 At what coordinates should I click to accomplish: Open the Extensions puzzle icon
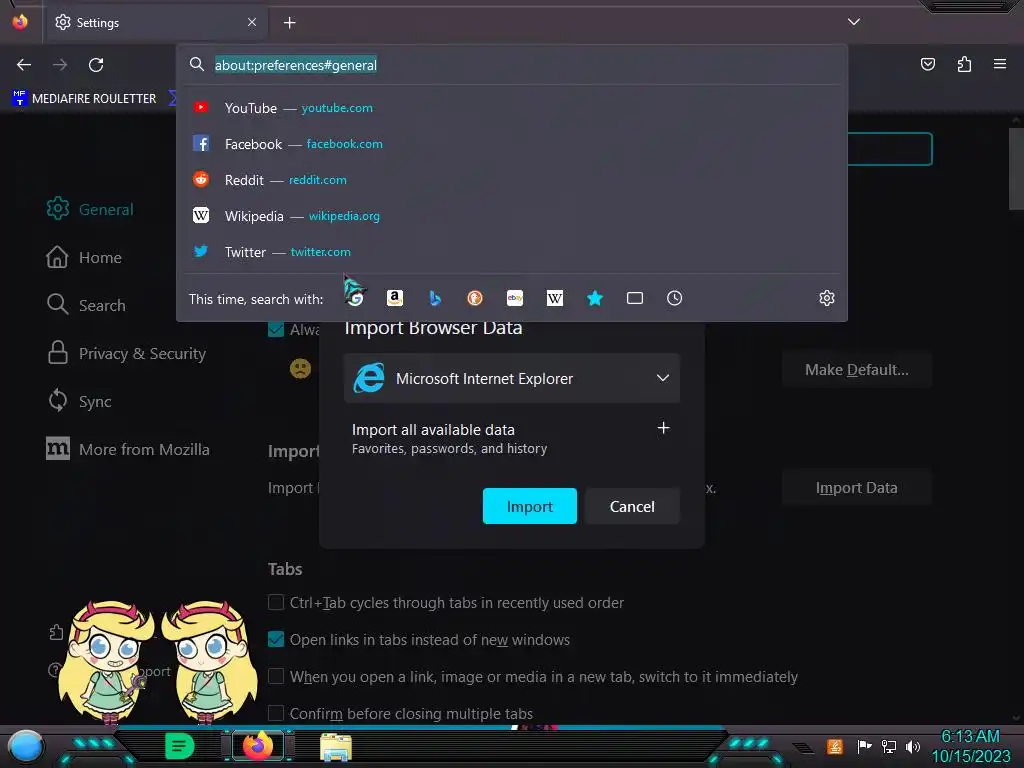click(x=964, y=64)
